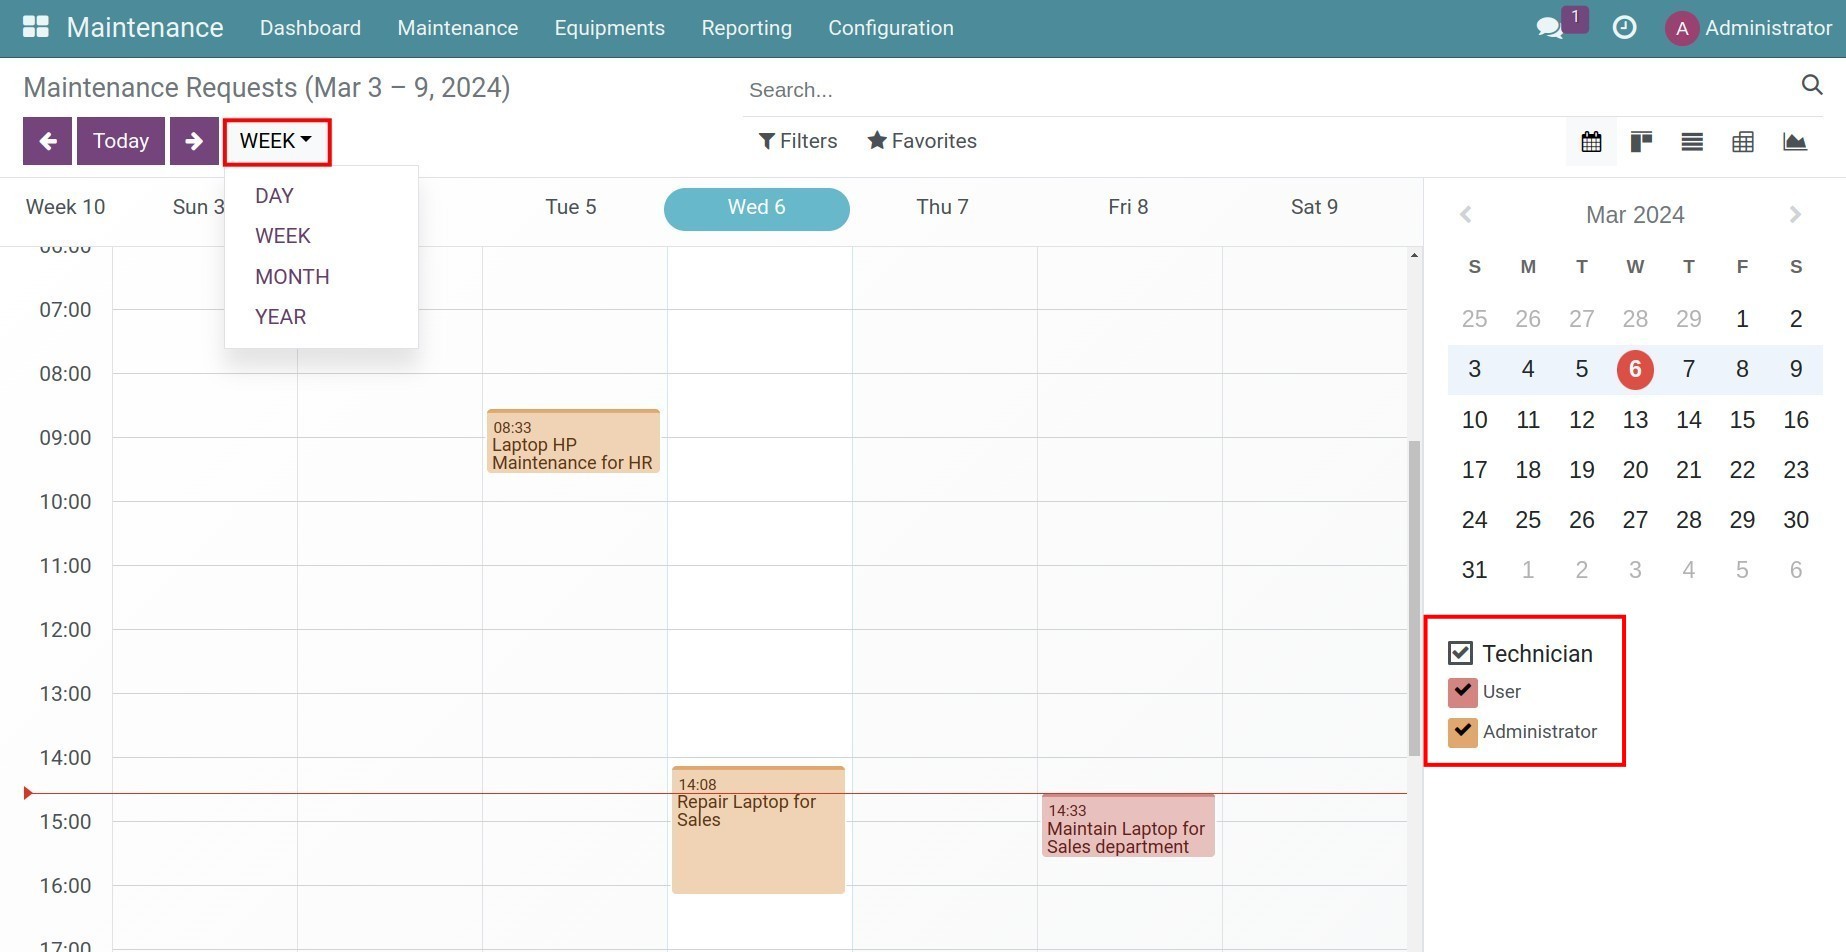Select March 31 in mini calendar

[x=1474, y=570]
